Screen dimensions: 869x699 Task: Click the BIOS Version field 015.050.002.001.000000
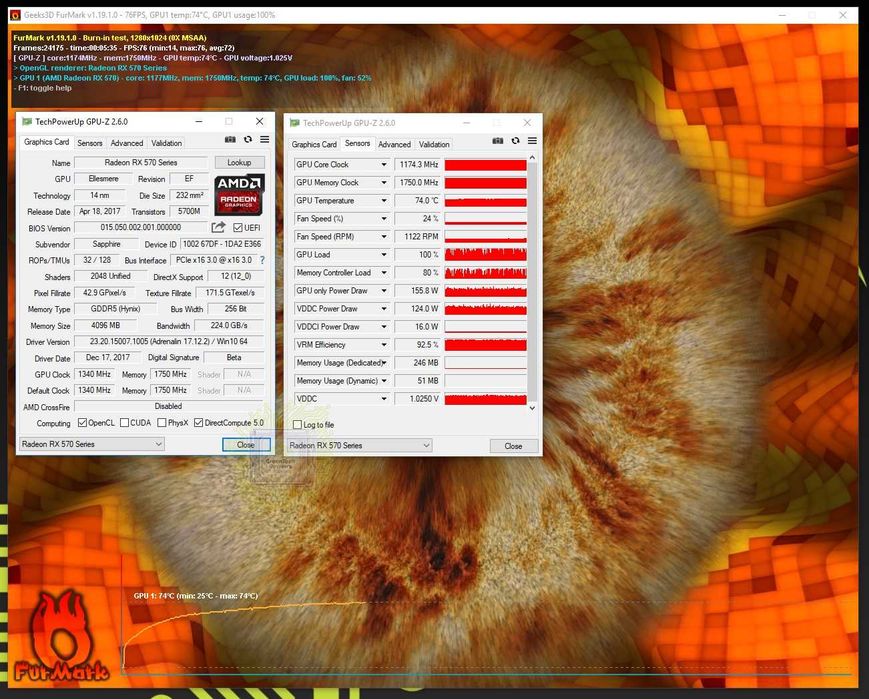(141, 227)
